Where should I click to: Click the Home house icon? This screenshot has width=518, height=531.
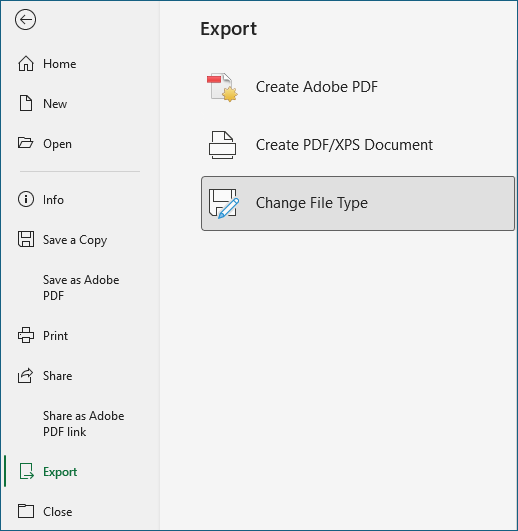[26, 64]
